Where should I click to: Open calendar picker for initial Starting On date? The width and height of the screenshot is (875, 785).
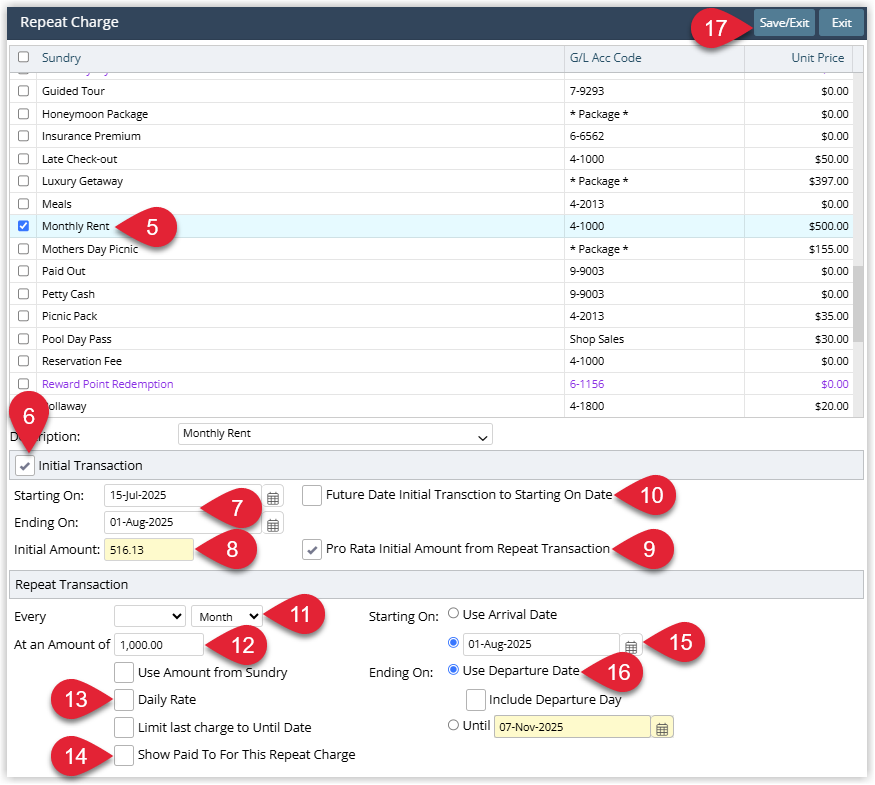tap(272, 497)
